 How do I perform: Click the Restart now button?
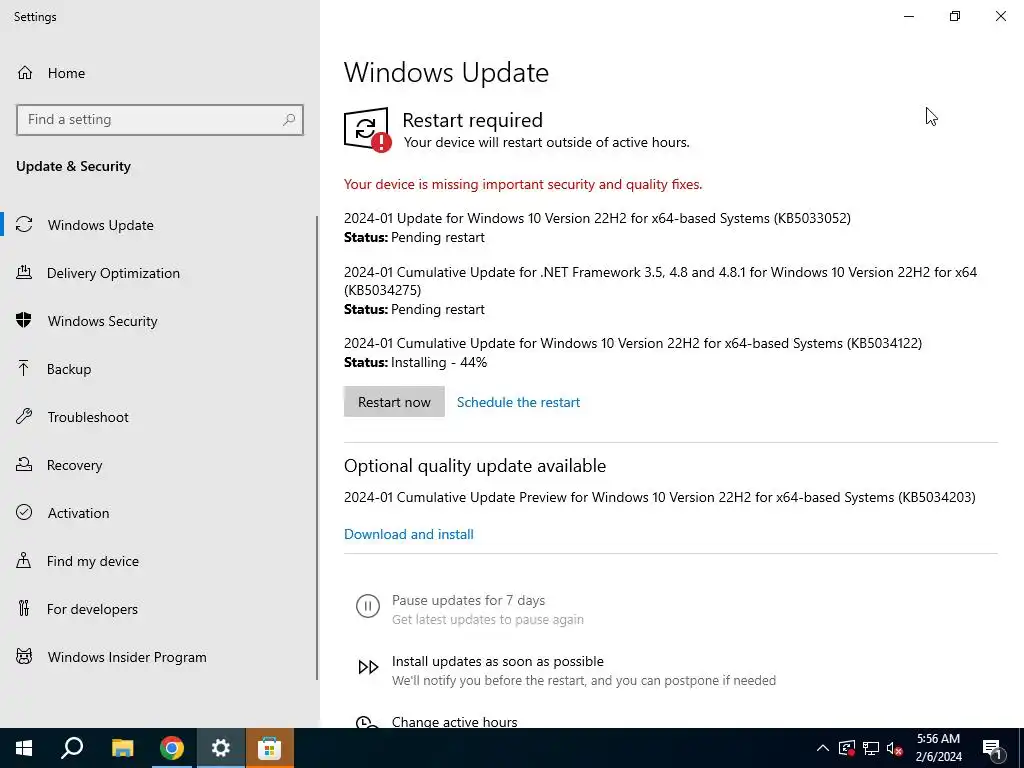pos(394,402)
